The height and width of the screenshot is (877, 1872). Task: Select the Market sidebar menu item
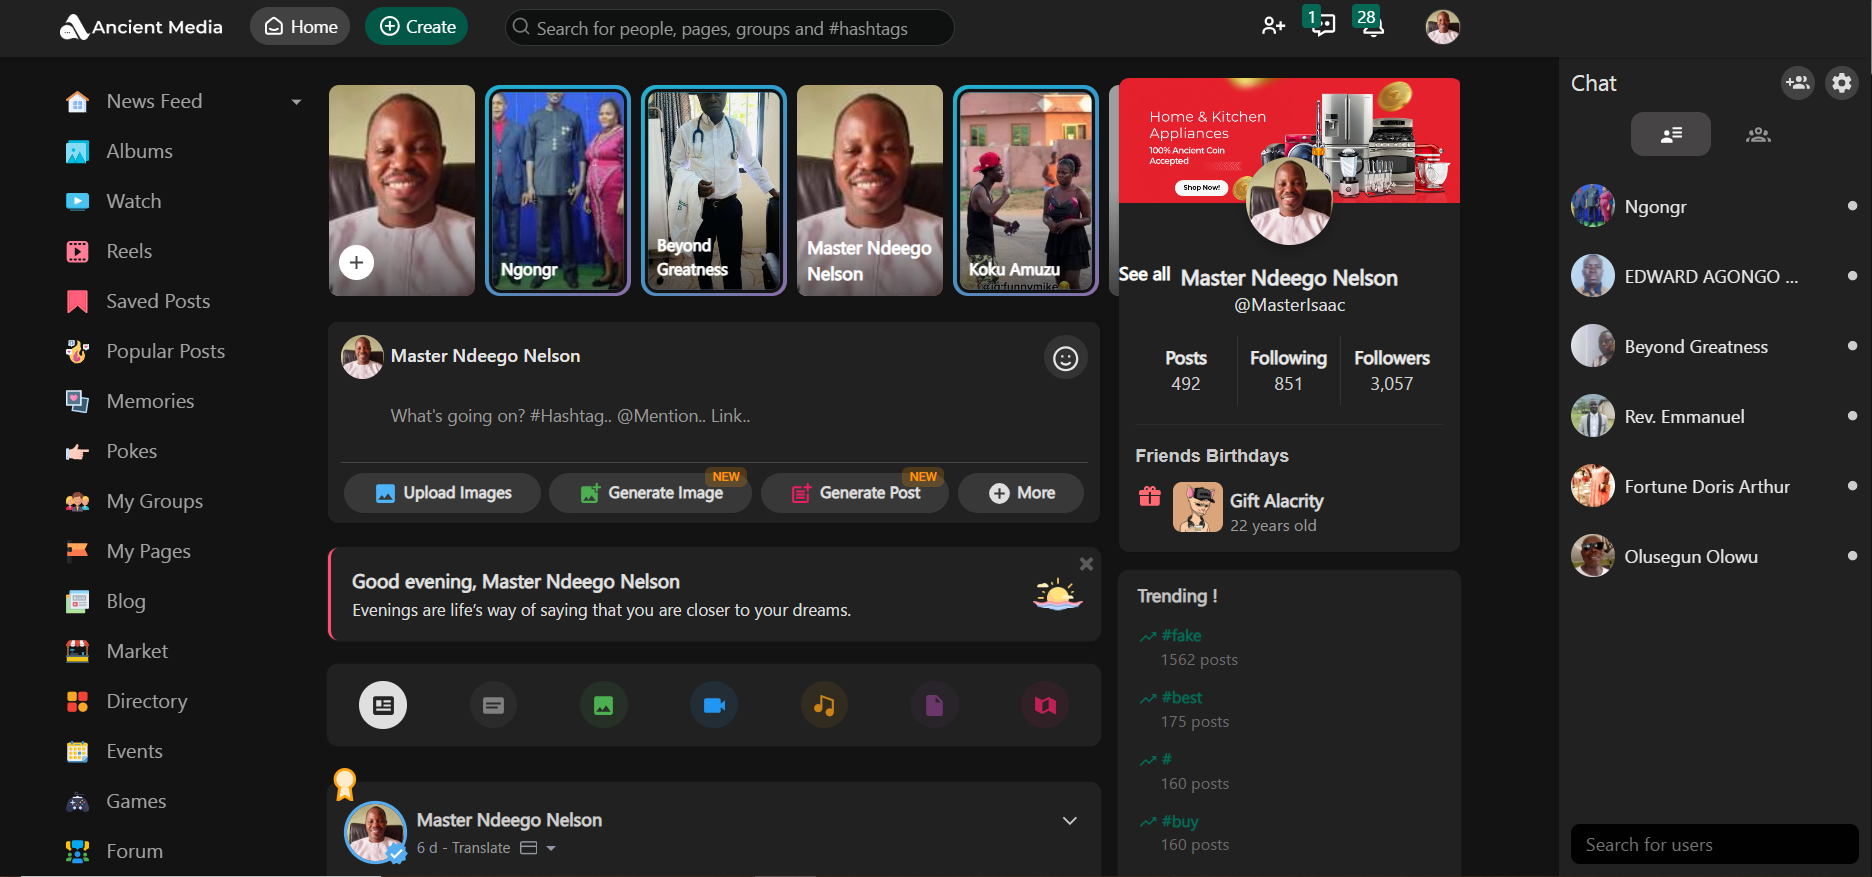[137, 651]
